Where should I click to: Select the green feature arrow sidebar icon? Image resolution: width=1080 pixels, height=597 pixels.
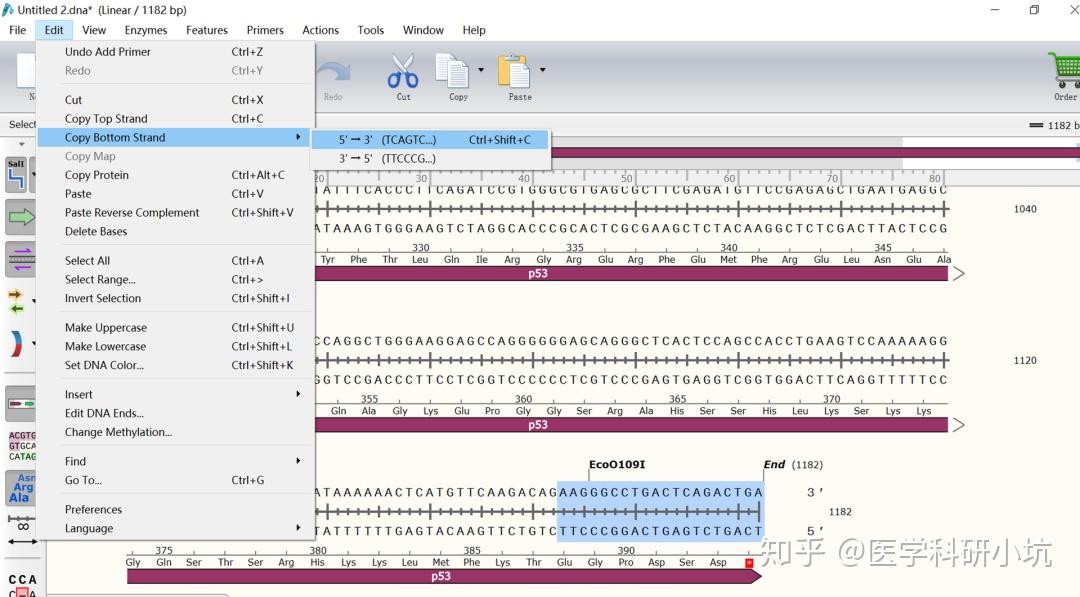click(20, 216)
